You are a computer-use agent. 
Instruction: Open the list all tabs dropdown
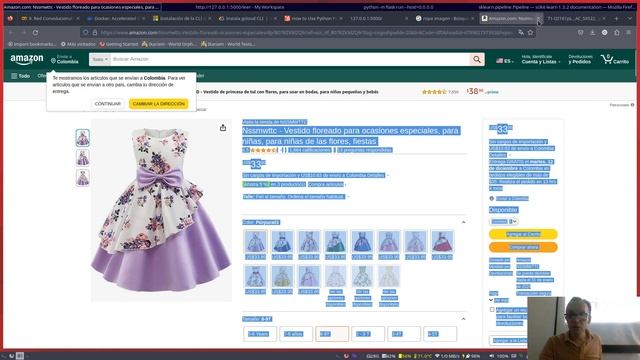click(629, 18)
